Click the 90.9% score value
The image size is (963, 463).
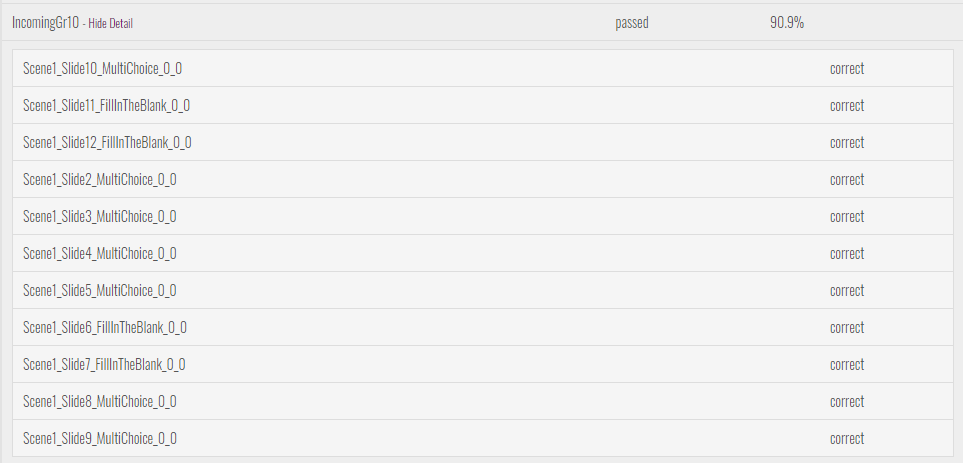(x=787, y=23)
